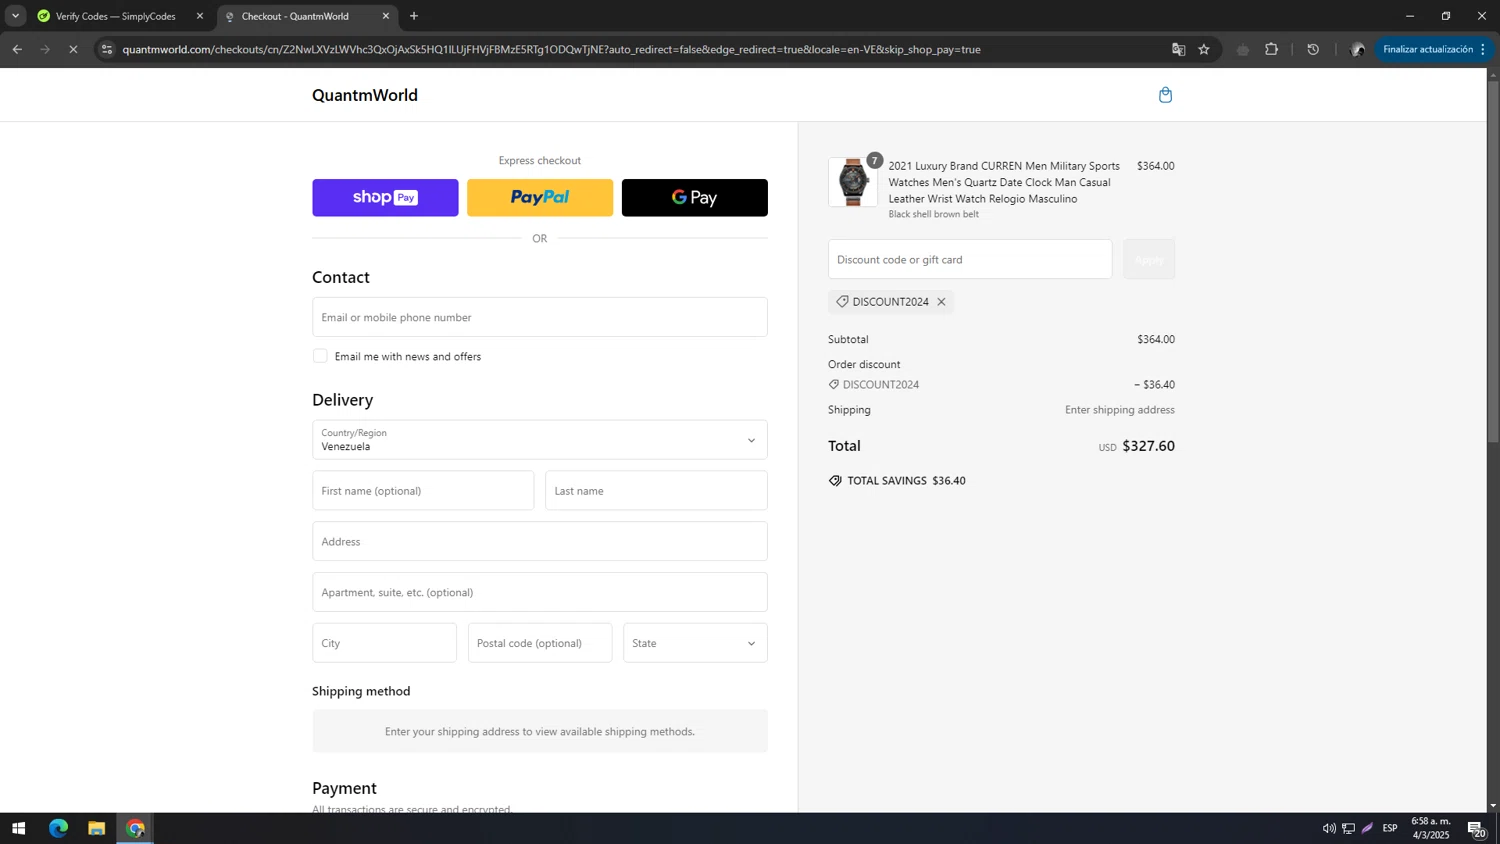This screenshot has width=1500, height=844.
Task: Click the Last name field
Action: pos(656,491)
